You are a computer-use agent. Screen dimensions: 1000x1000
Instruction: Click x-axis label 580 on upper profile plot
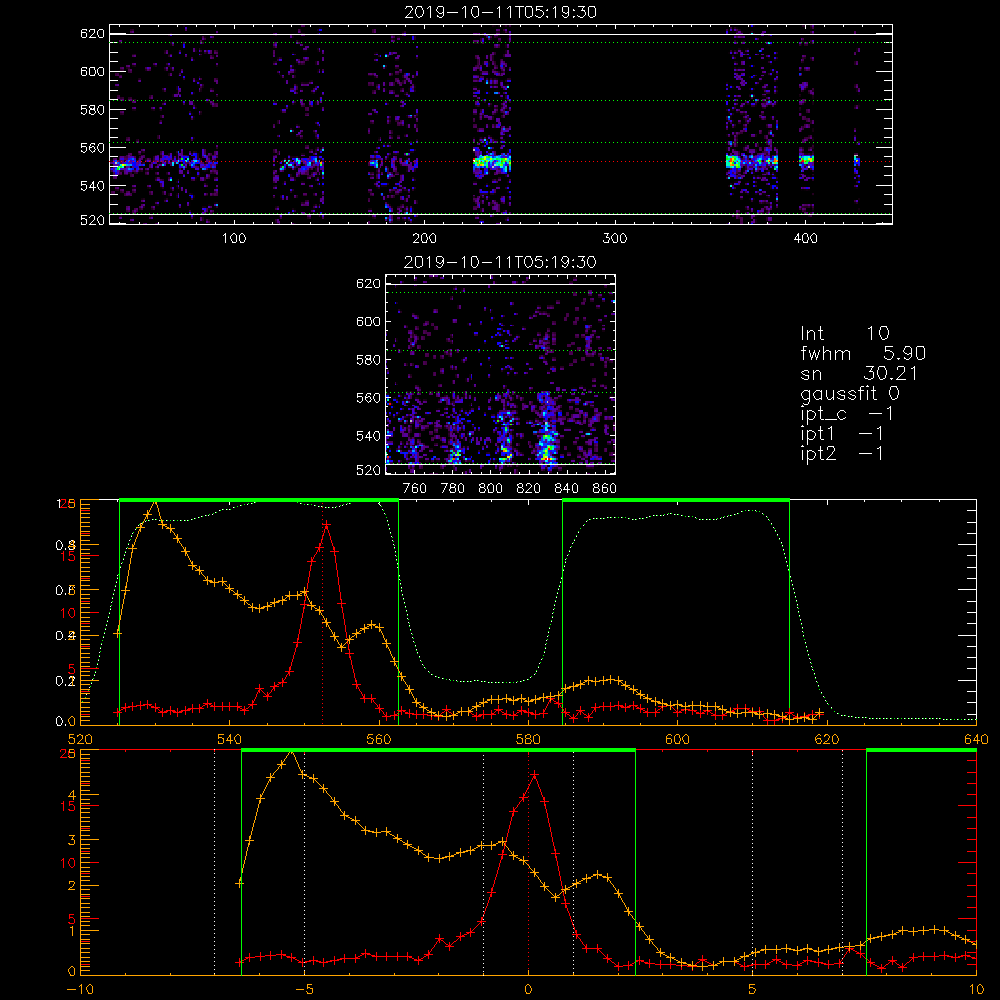pos(528,739)
